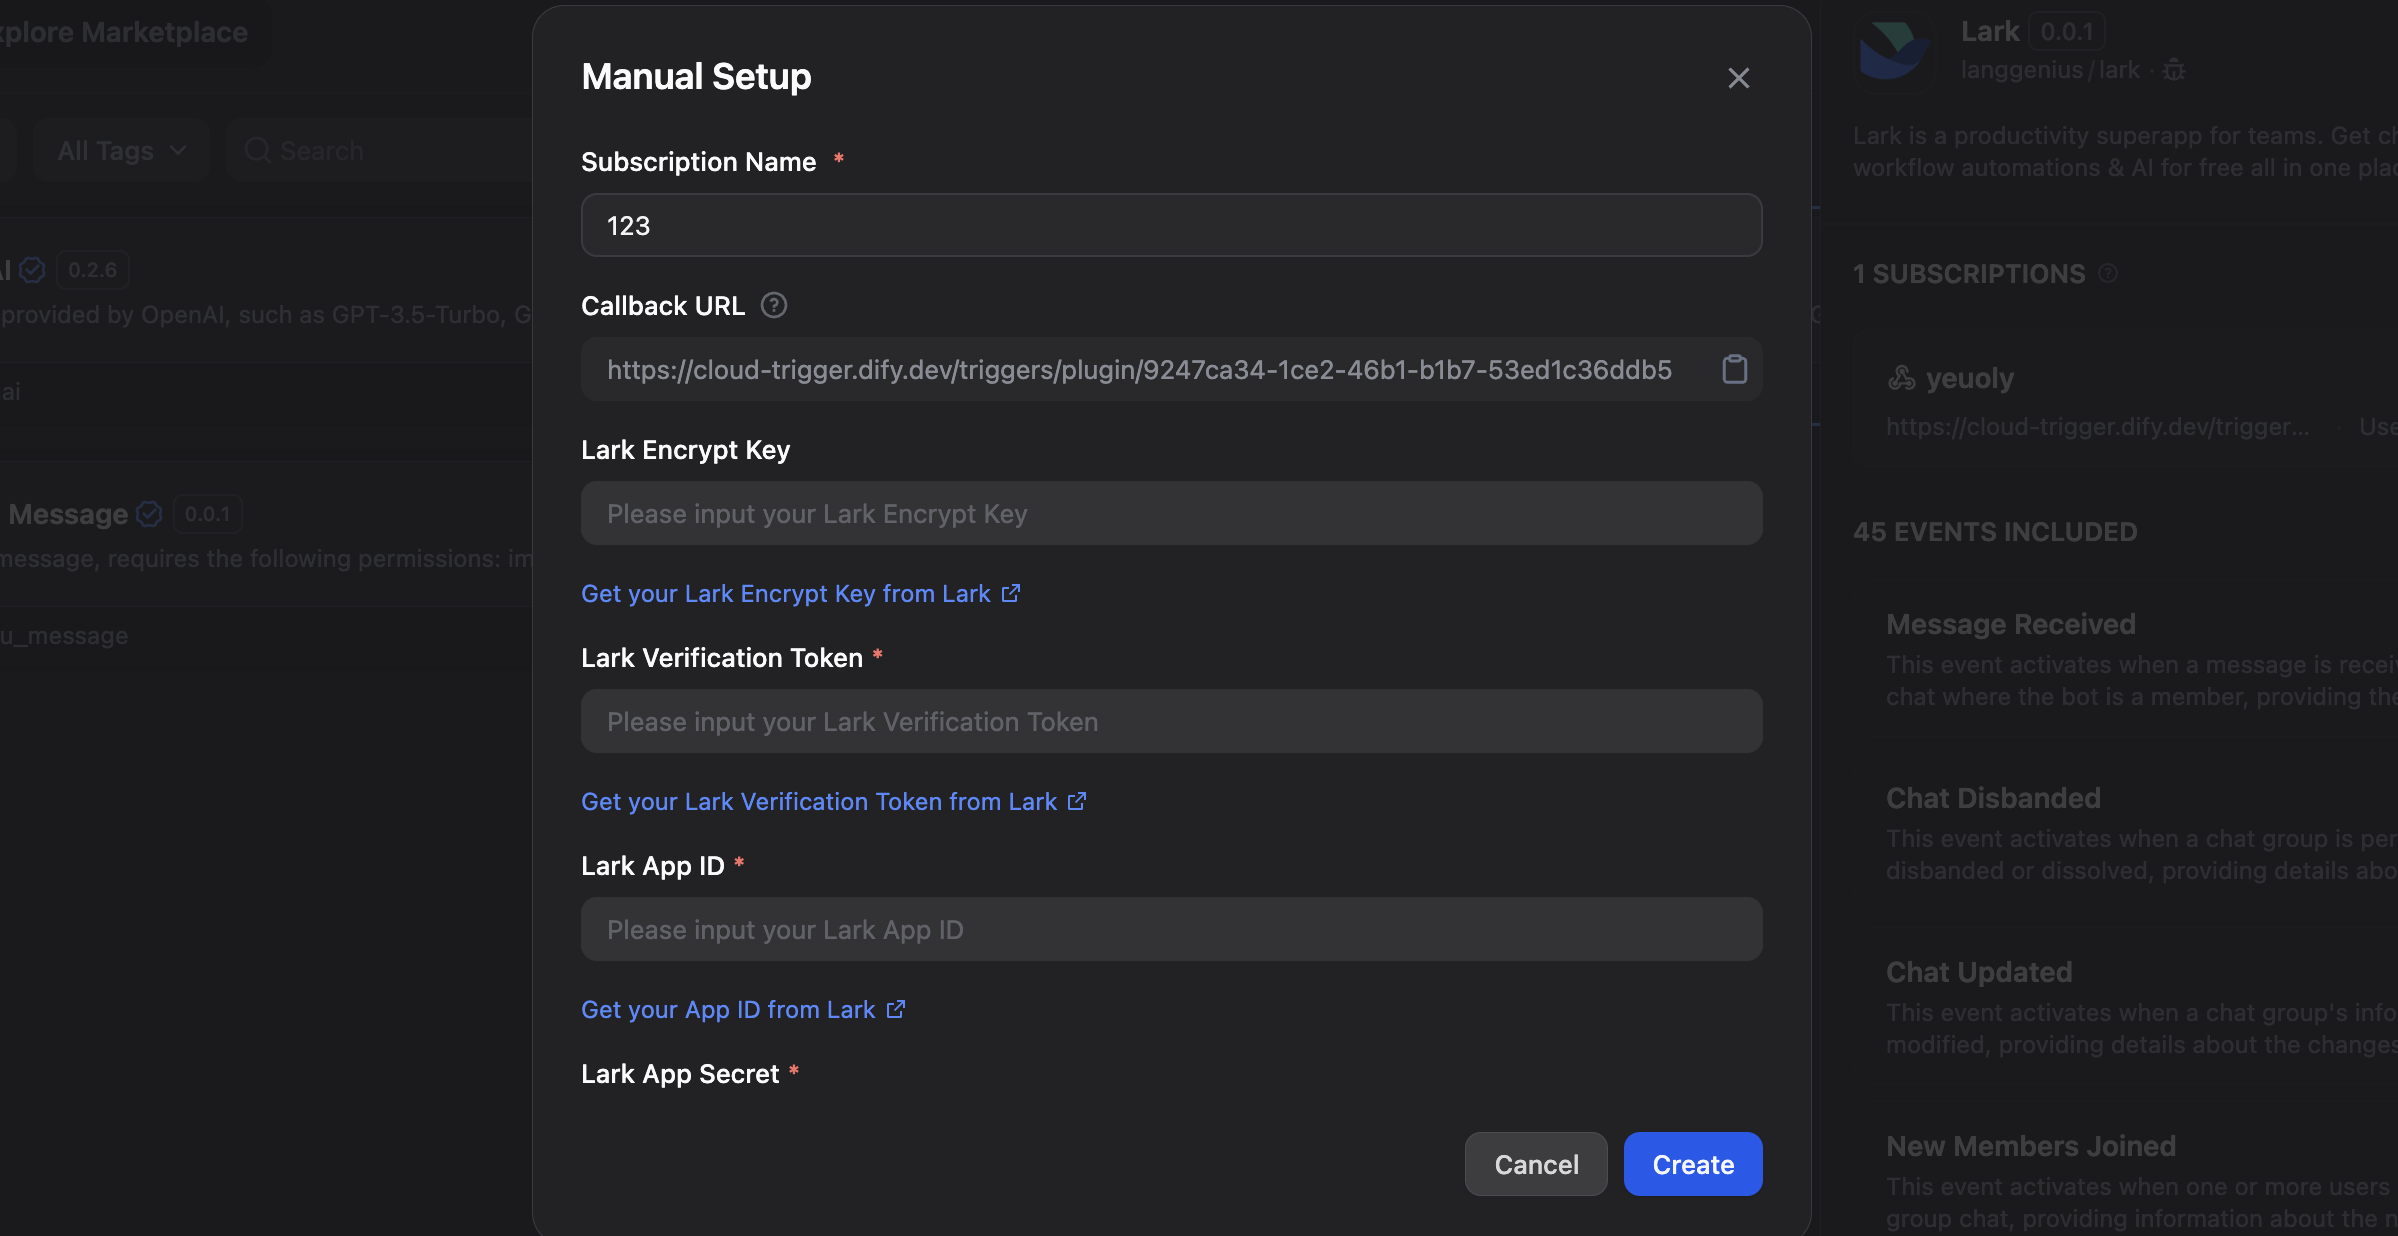Image resolution: width=2398 pixels, height=1236 pixels.
Task: Click the Callback URL help question icon
Action: [773, 305]
